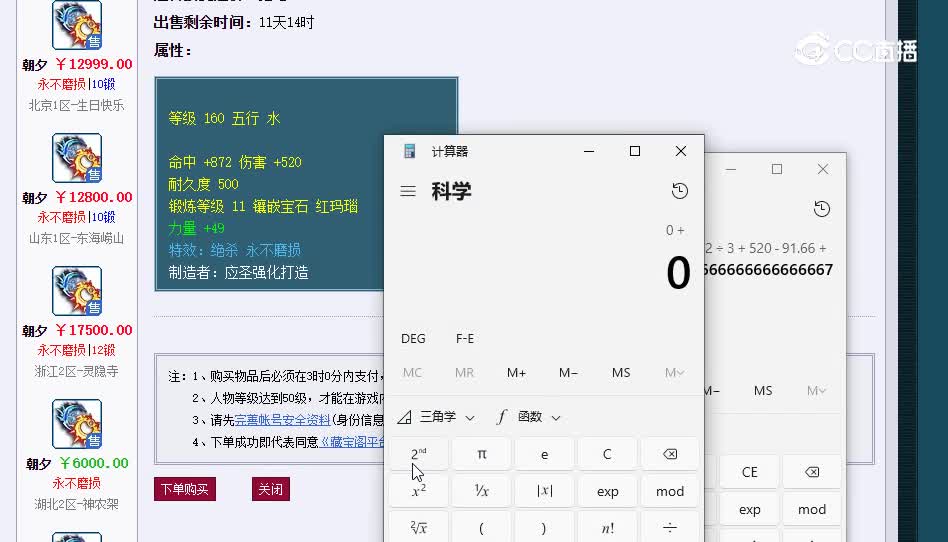This screenshot has height=542, width=948.
Task: Click exp key in back calculator
Action: point(750,509)
